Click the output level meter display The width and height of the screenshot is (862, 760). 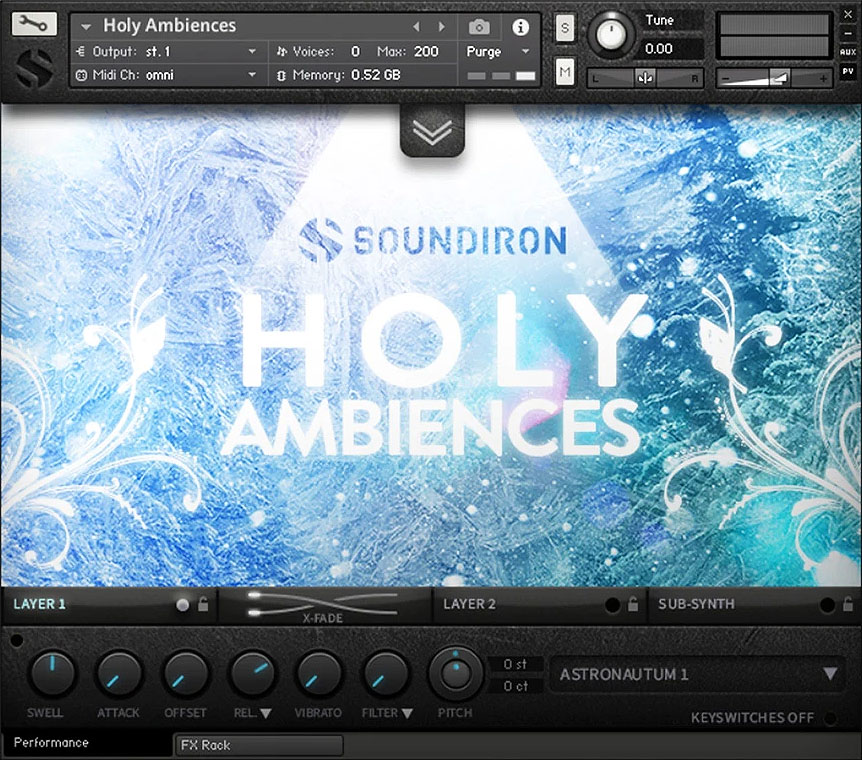click(x=774, y=36)
